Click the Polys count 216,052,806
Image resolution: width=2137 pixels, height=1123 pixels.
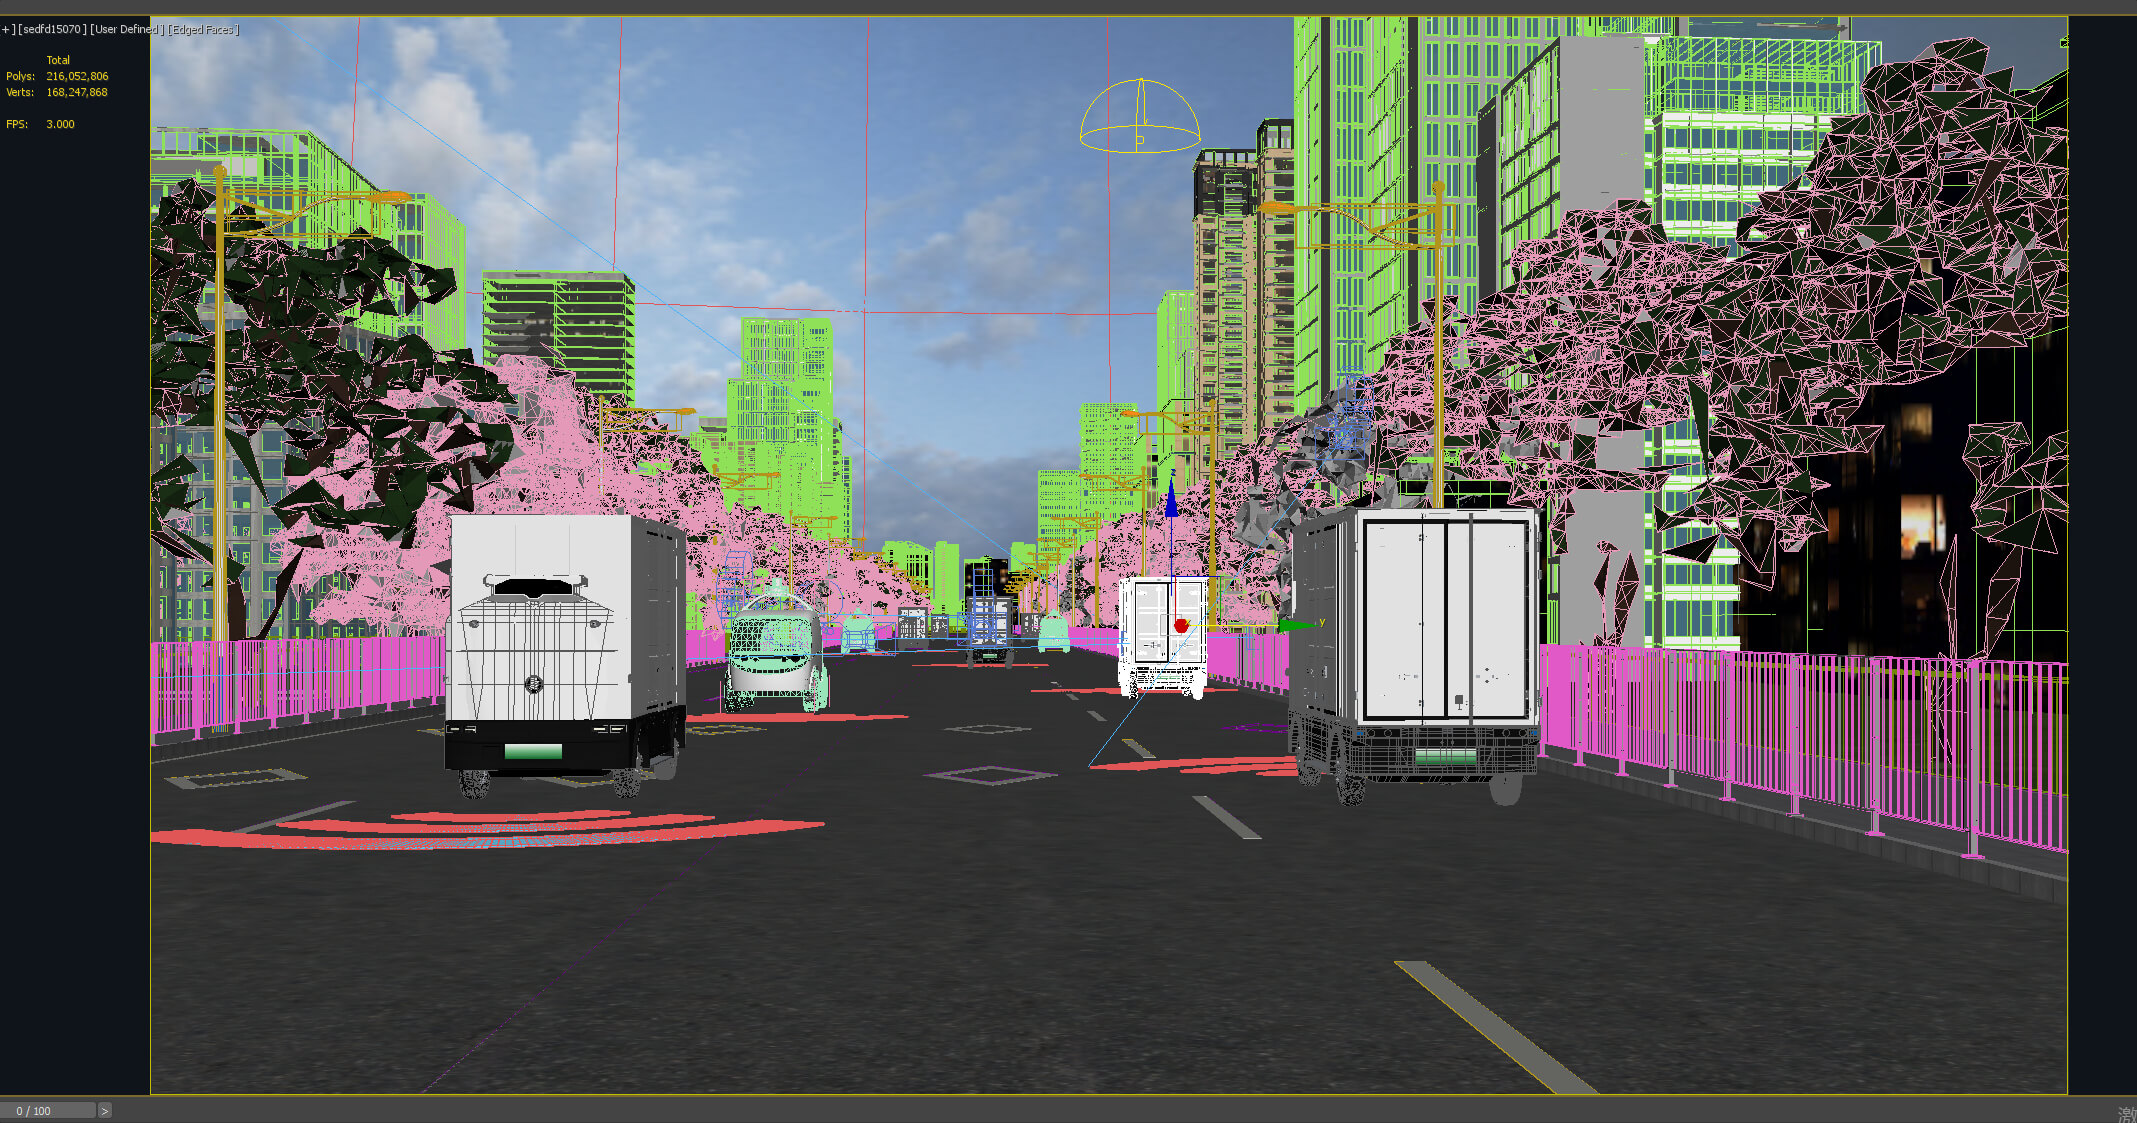(77, 76)
